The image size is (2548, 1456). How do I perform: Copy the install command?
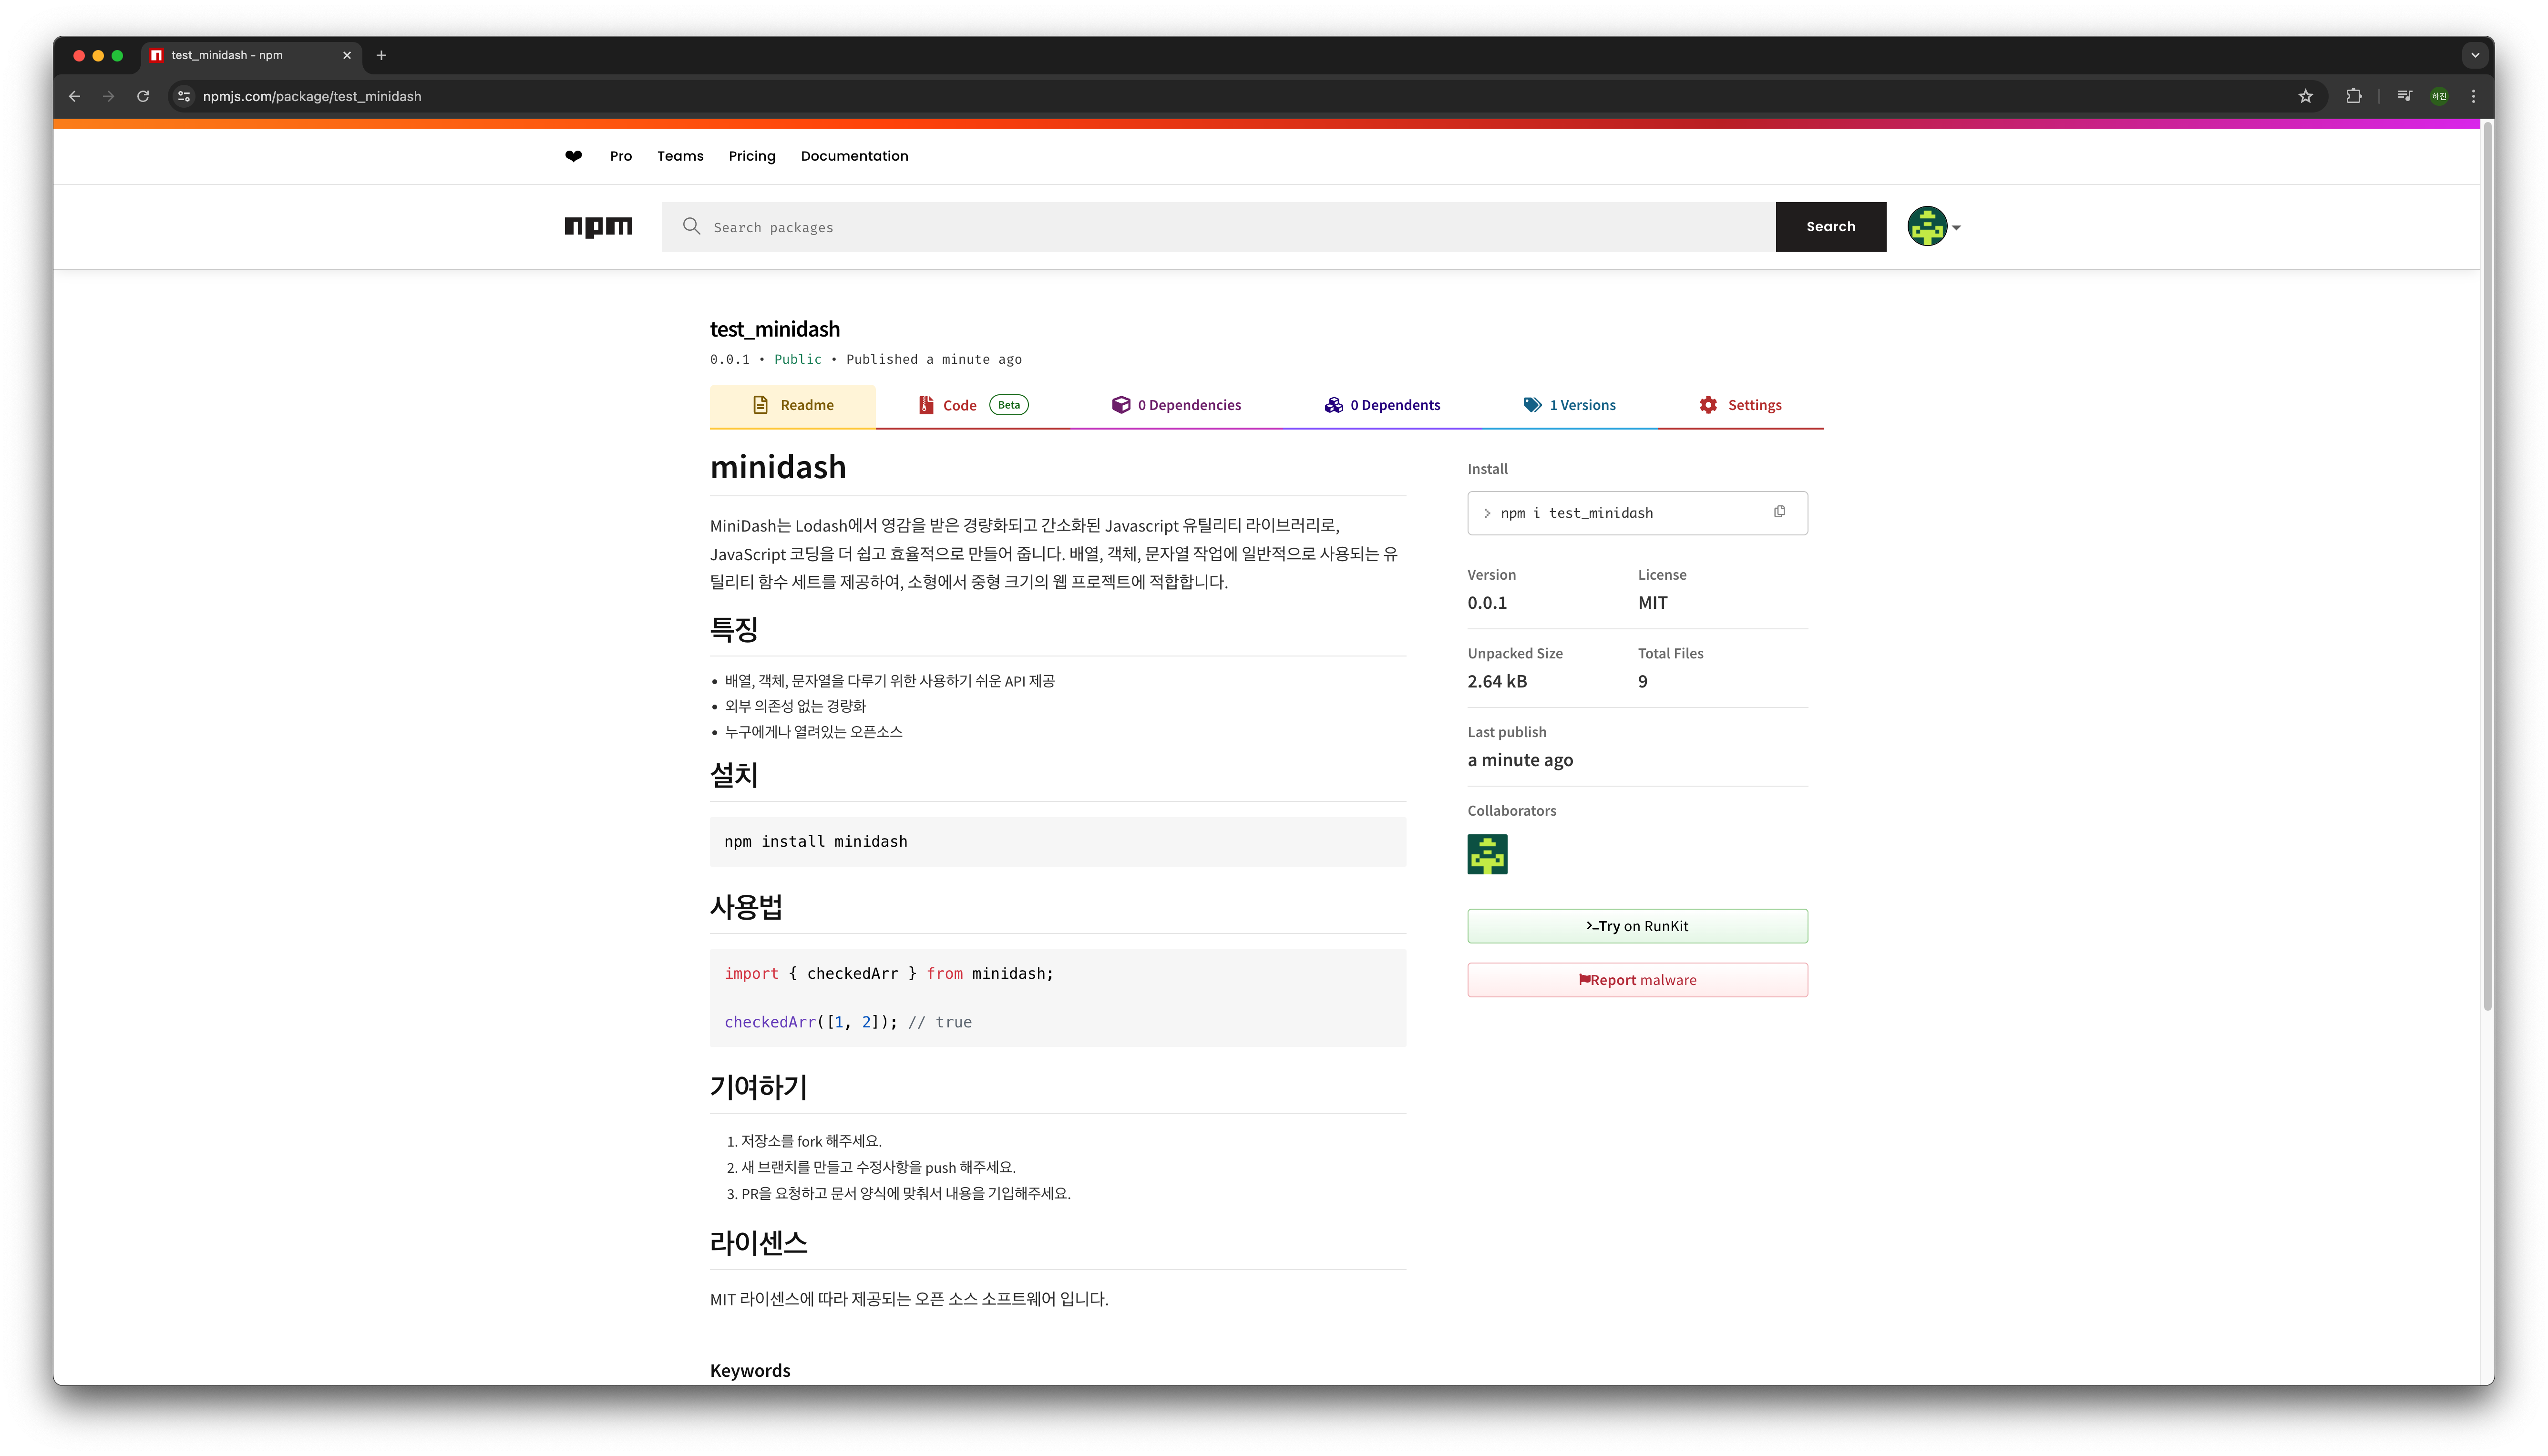(x=1779, y=512)
